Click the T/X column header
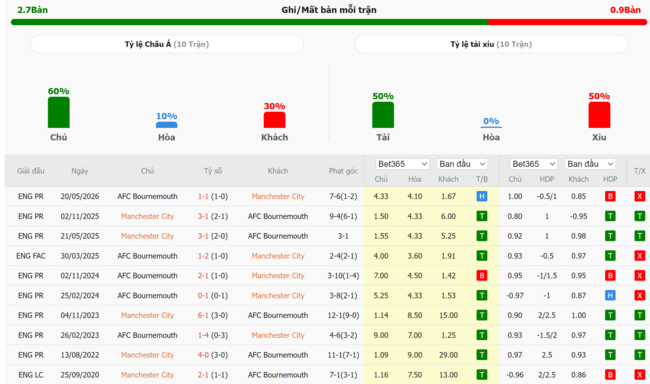This screenshot has height=384, width=650. [x=640, y=171]
